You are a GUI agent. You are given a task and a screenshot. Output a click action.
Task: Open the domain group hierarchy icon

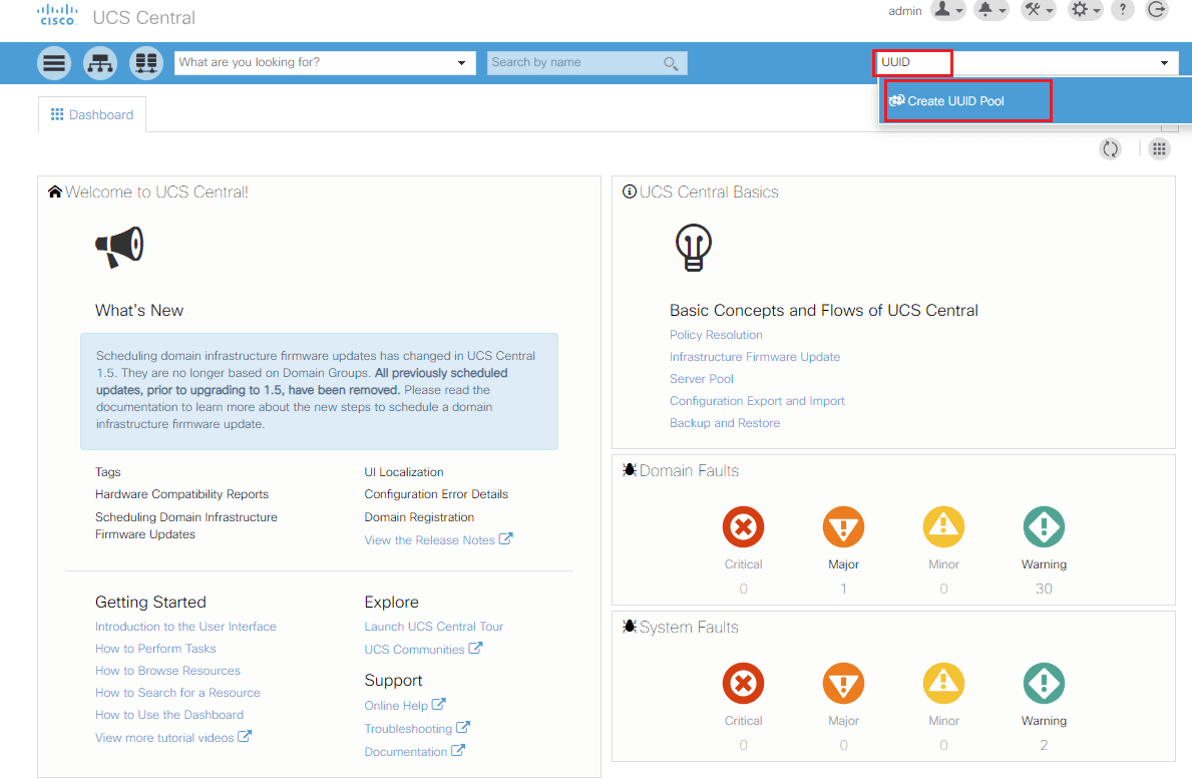click(x=100, y=63)
